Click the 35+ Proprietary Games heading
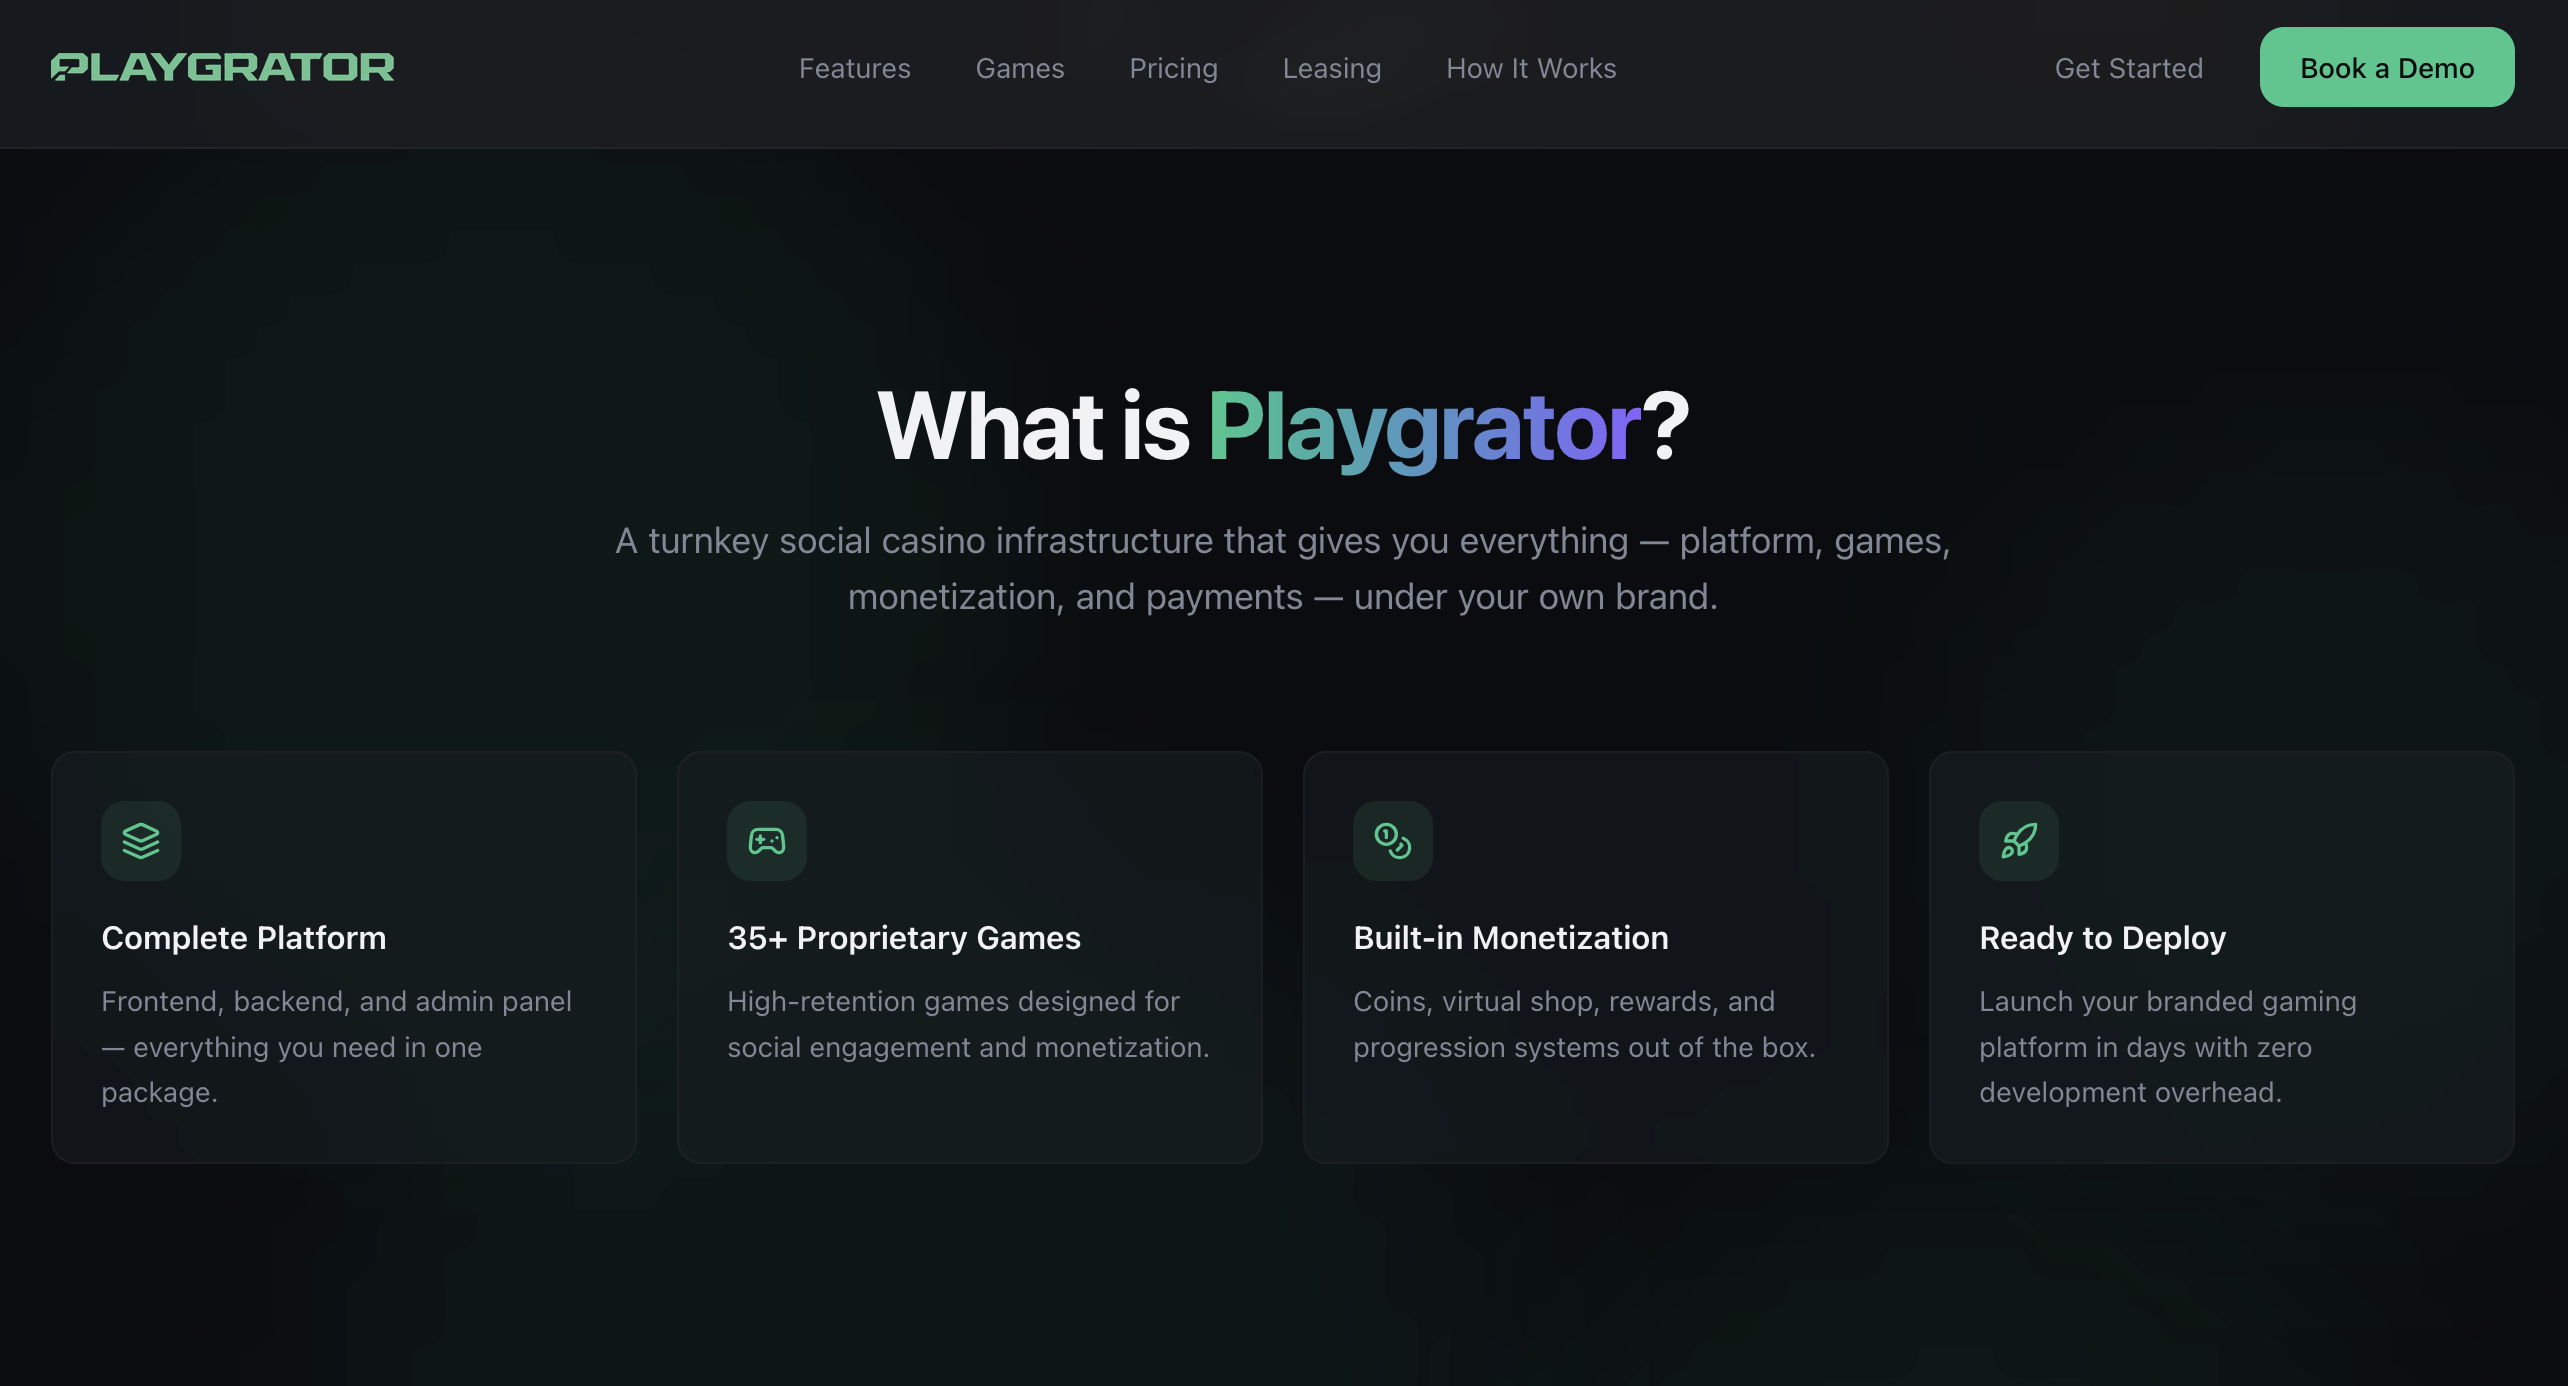Viewport: 2568px width, 1386px height. (904, 938)
